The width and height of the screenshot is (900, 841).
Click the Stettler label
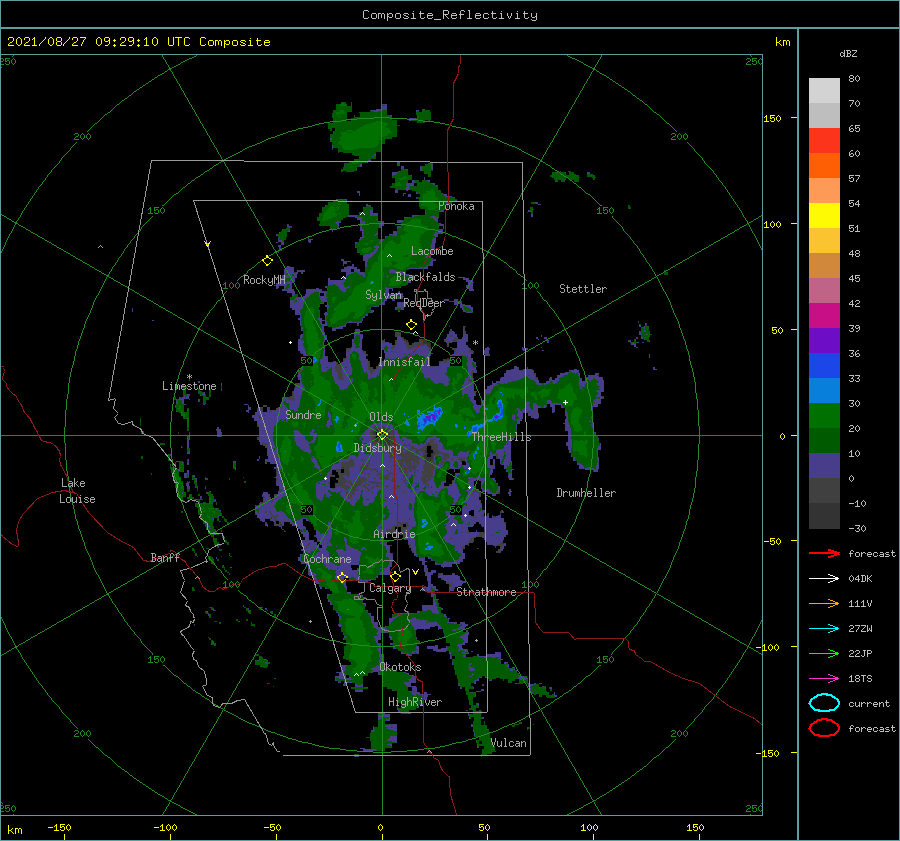(583, 289)
